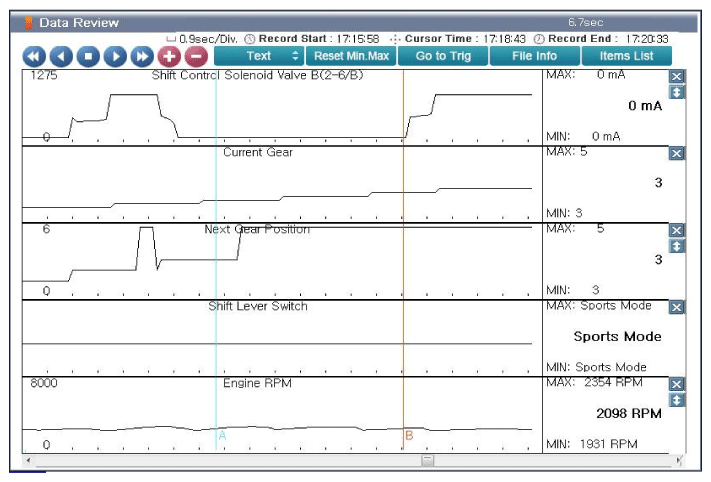This screenshot has height=482, width=711.
Task: Click the fast forward playback button
Action: [x=142, y=57]
